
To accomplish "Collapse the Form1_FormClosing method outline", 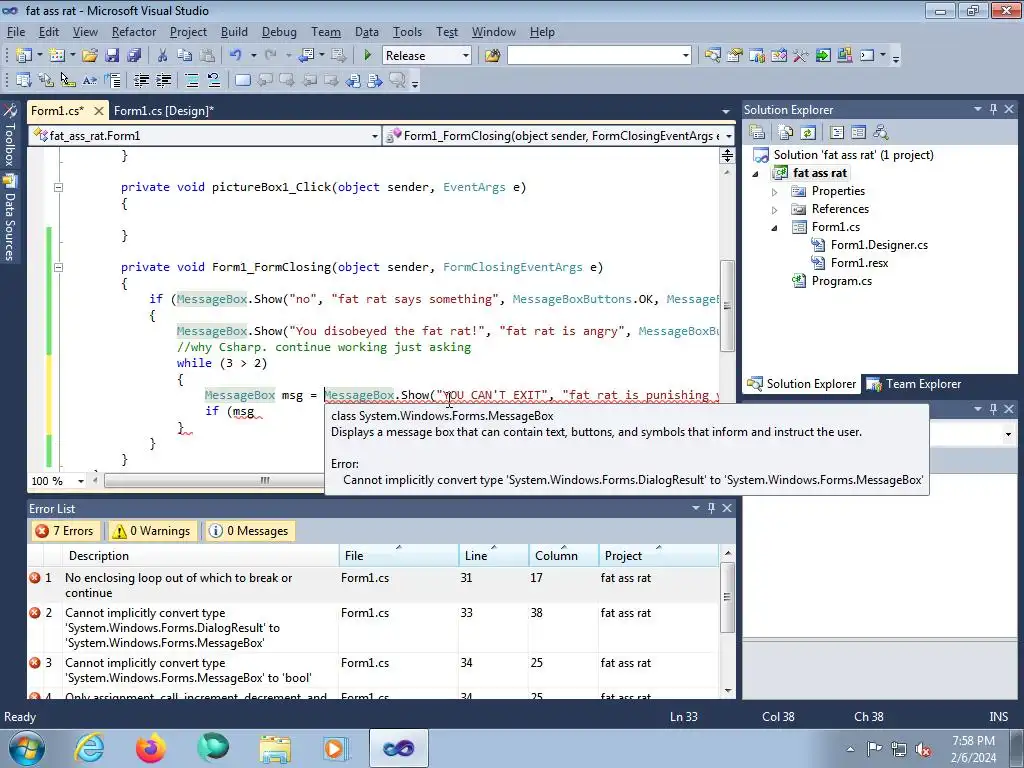I will pos(58,267).
